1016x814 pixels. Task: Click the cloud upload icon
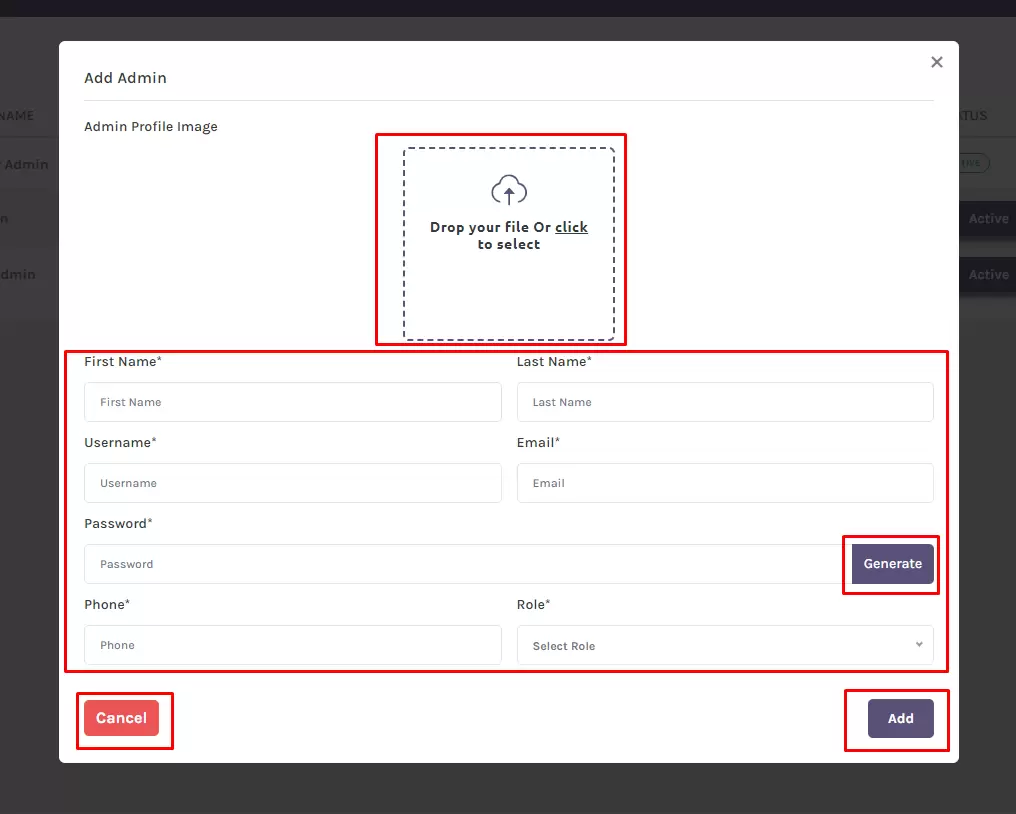[509, 190]
